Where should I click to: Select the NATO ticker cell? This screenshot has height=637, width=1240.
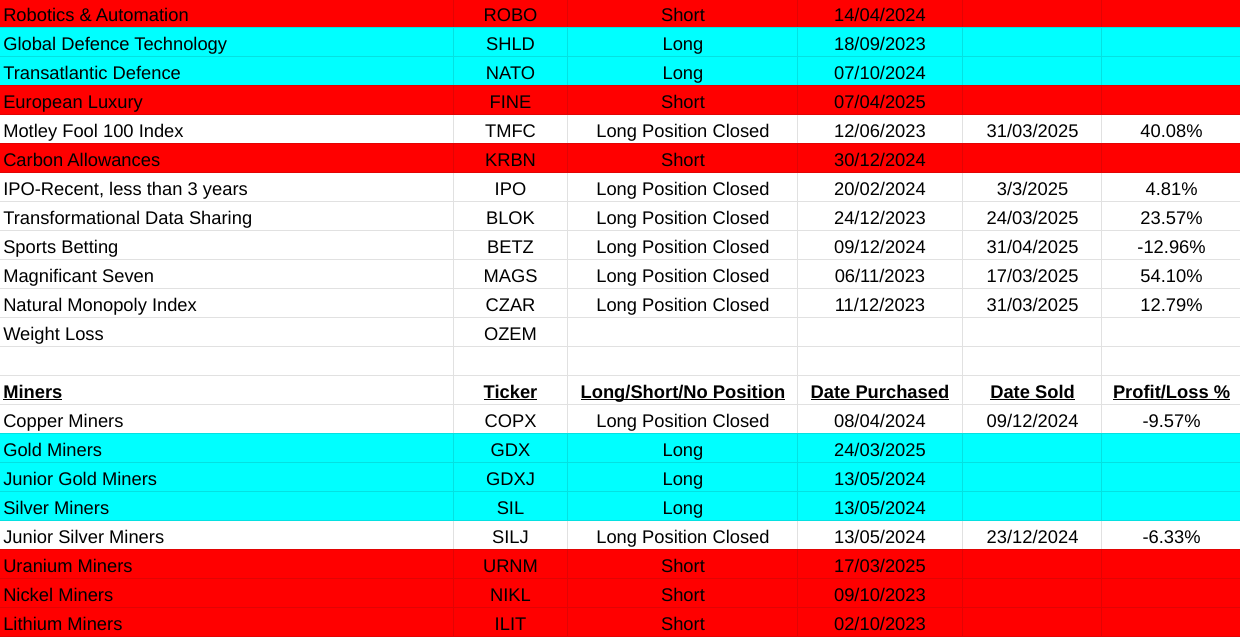click(510, 73)
